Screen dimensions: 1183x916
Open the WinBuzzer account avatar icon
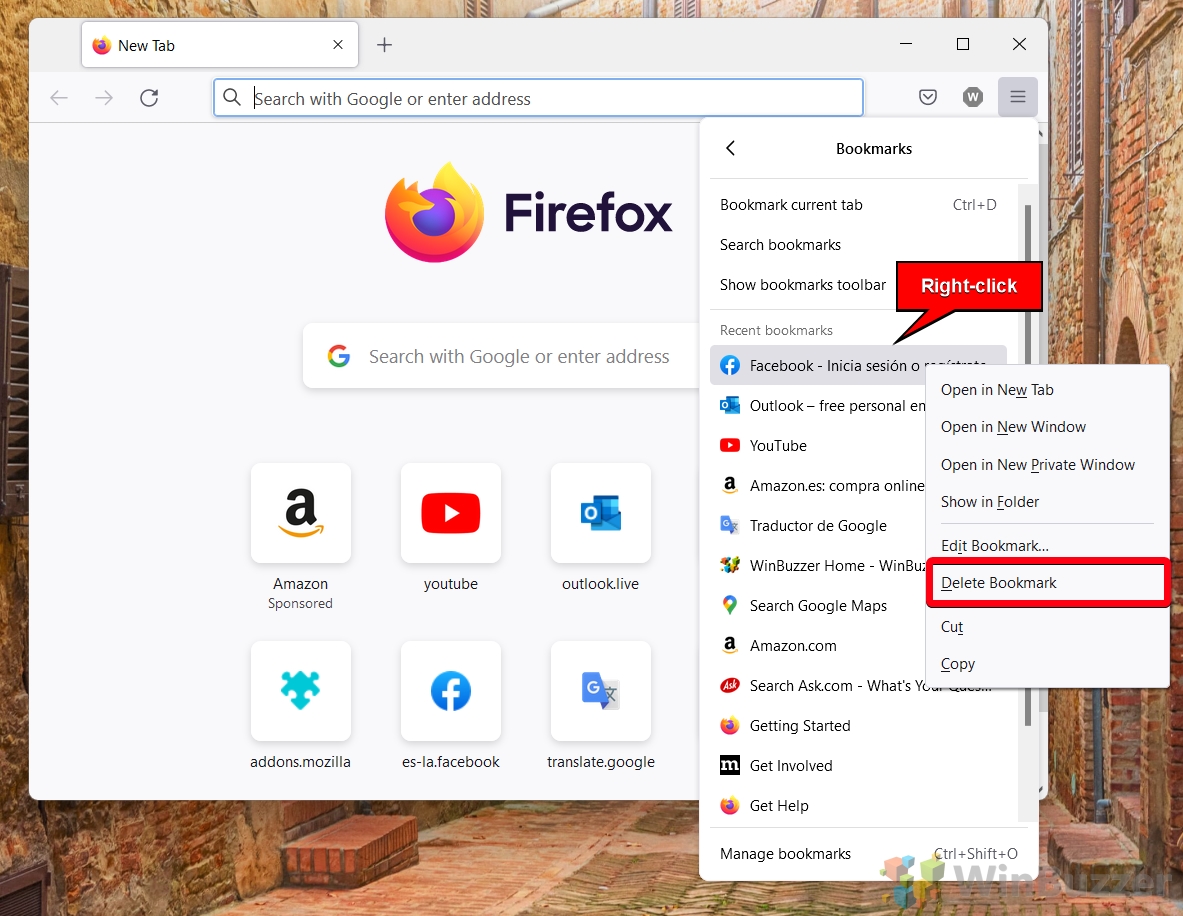pyautogui.click(x=973, y=97)
